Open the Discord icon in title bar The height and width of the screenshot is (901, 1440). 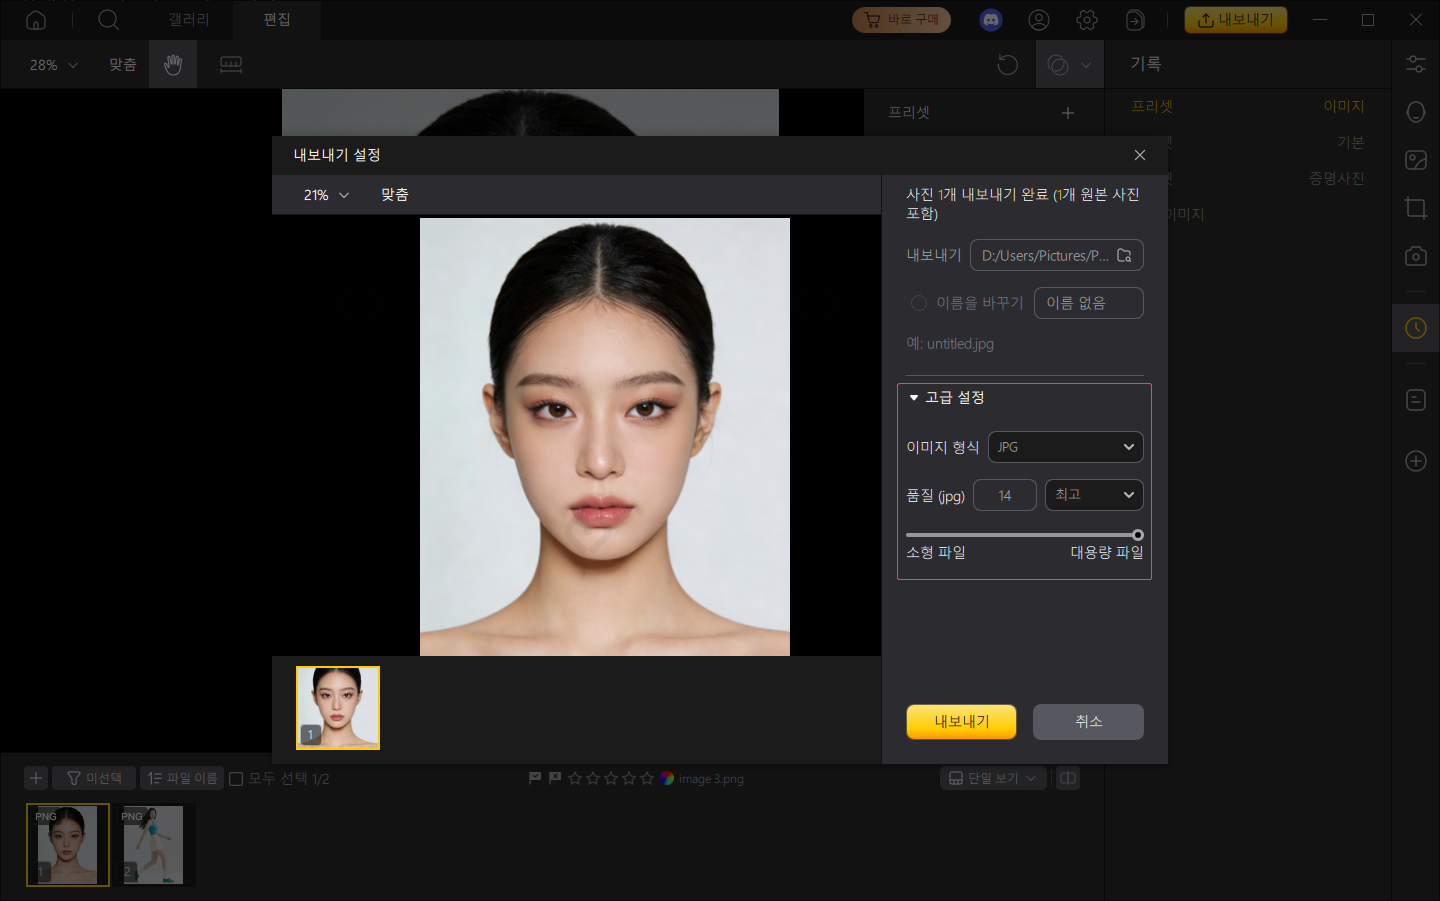pyautogui.click(x=990, y=20)
